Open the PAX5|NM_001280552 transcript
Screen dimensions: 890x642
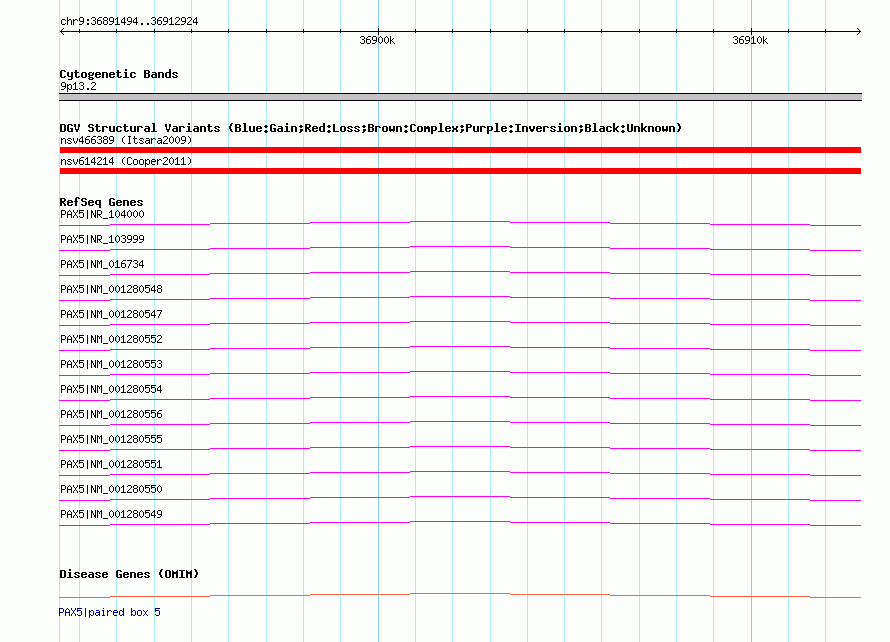[x=111, y=339]
